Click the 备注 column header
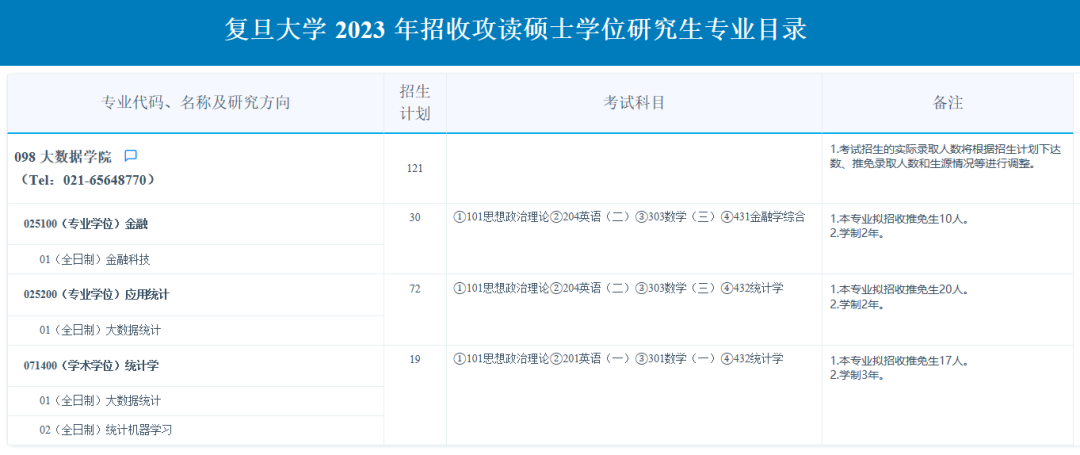The image size is (1080, 455). click(x=947, y=103)
